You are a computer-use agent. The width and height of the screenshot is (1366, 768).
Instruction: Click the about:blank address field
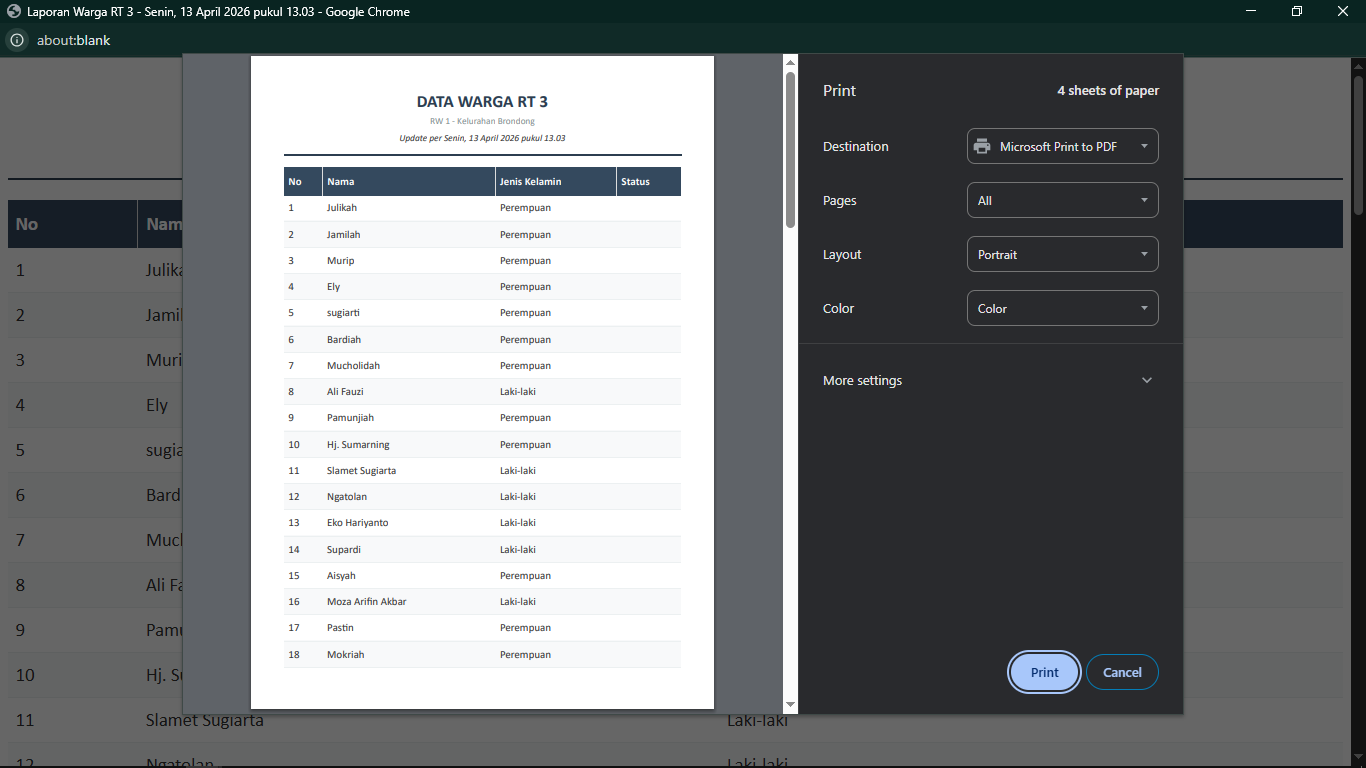(x=74, y=41)
